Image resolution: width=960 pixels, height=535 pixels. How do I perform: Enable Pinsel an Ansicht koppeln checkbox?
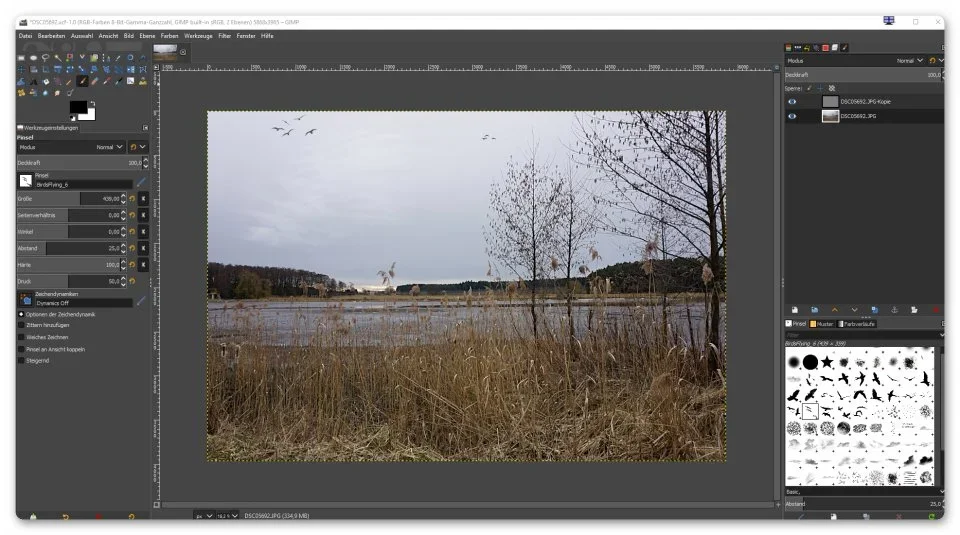click(21, 350)
